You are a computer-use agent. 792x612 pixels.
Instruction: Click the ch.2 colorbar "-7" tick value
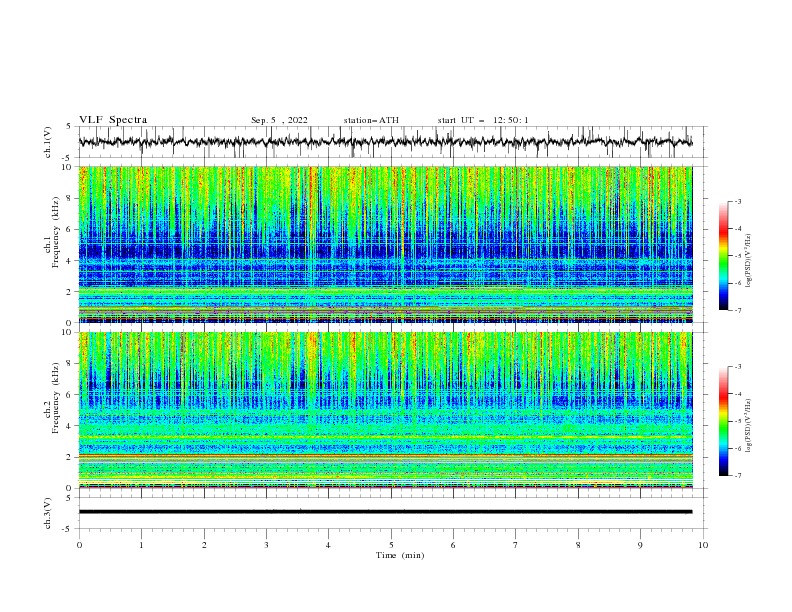[738, 475]
